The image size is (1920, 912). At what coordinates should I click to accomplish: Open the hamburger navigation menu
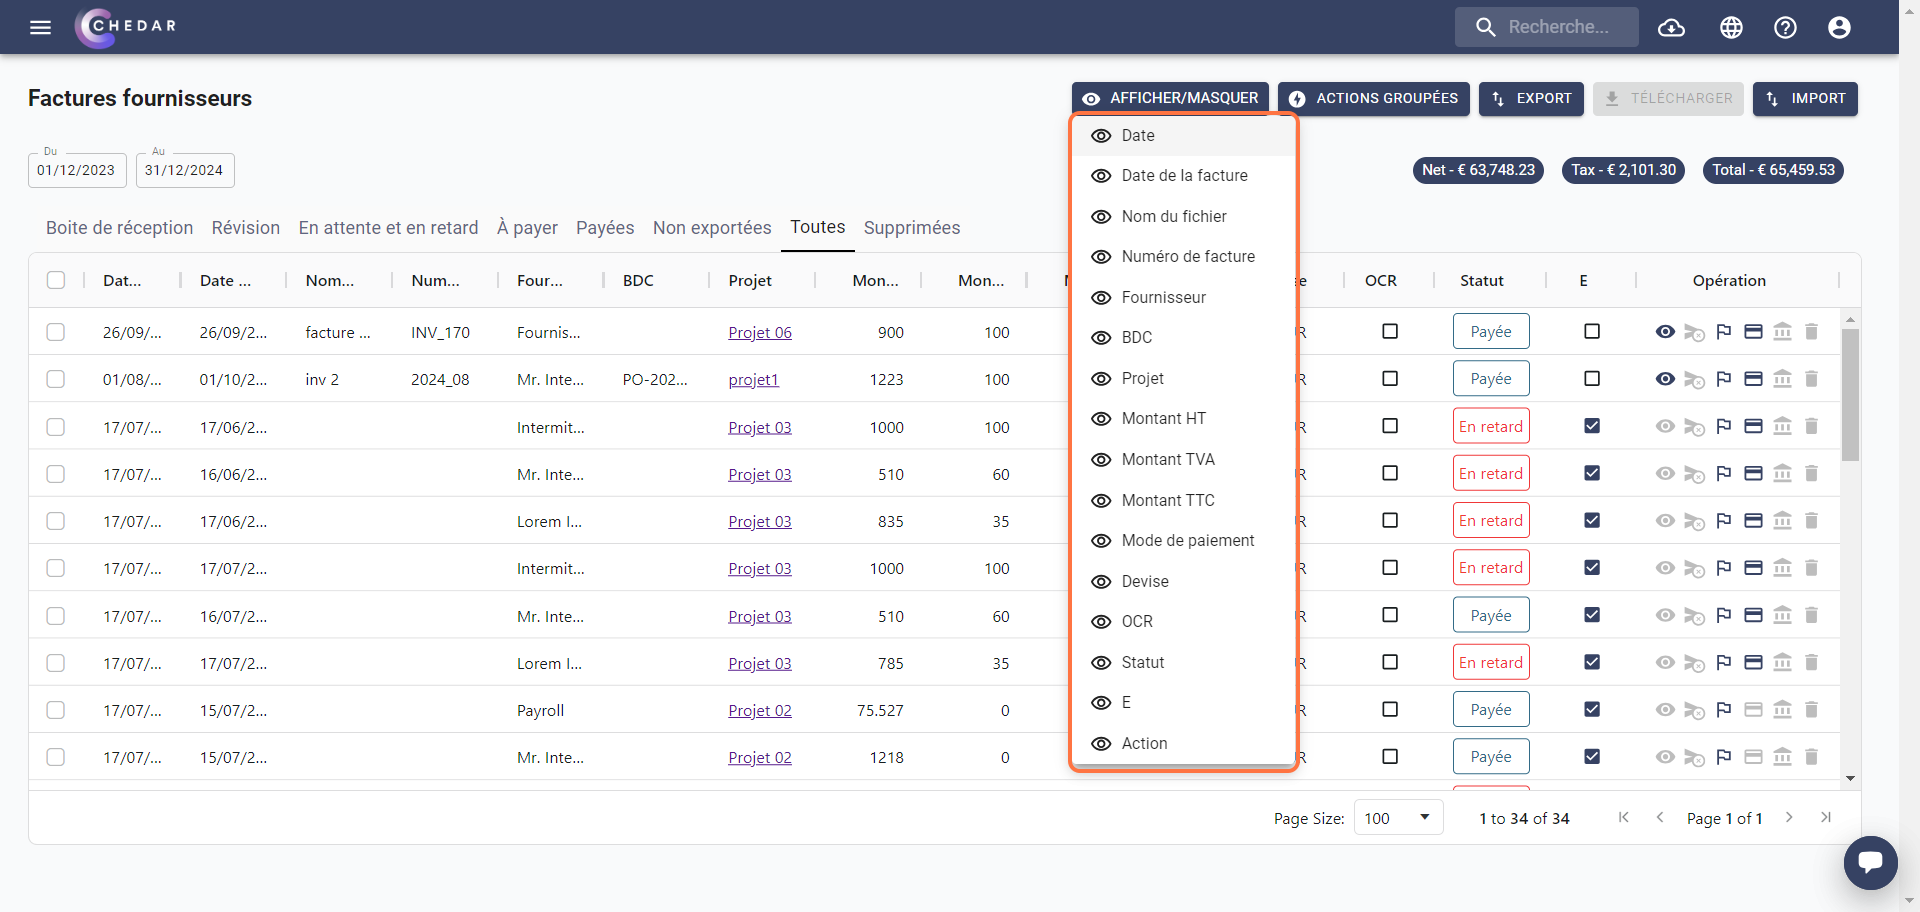point(40,27)
